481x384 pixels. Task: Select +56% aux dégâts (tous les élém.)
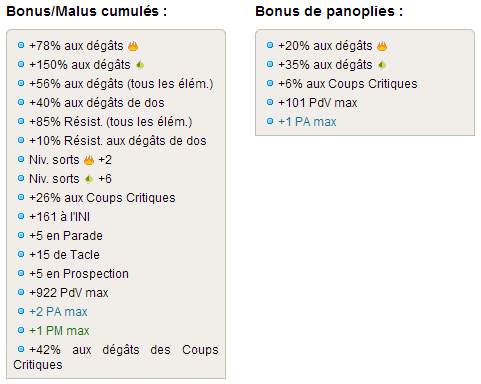click(121, 84)
